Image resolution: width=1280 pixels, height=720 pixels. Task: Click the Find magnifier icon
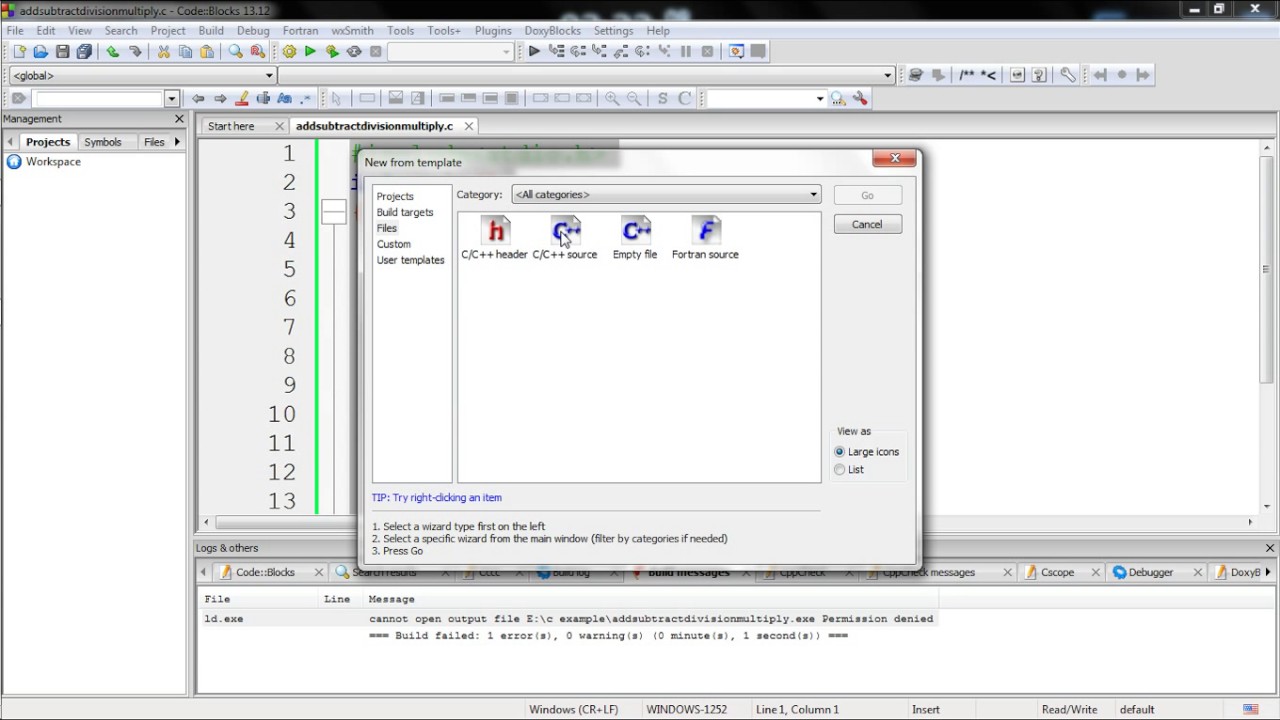[x=236, y=52]
